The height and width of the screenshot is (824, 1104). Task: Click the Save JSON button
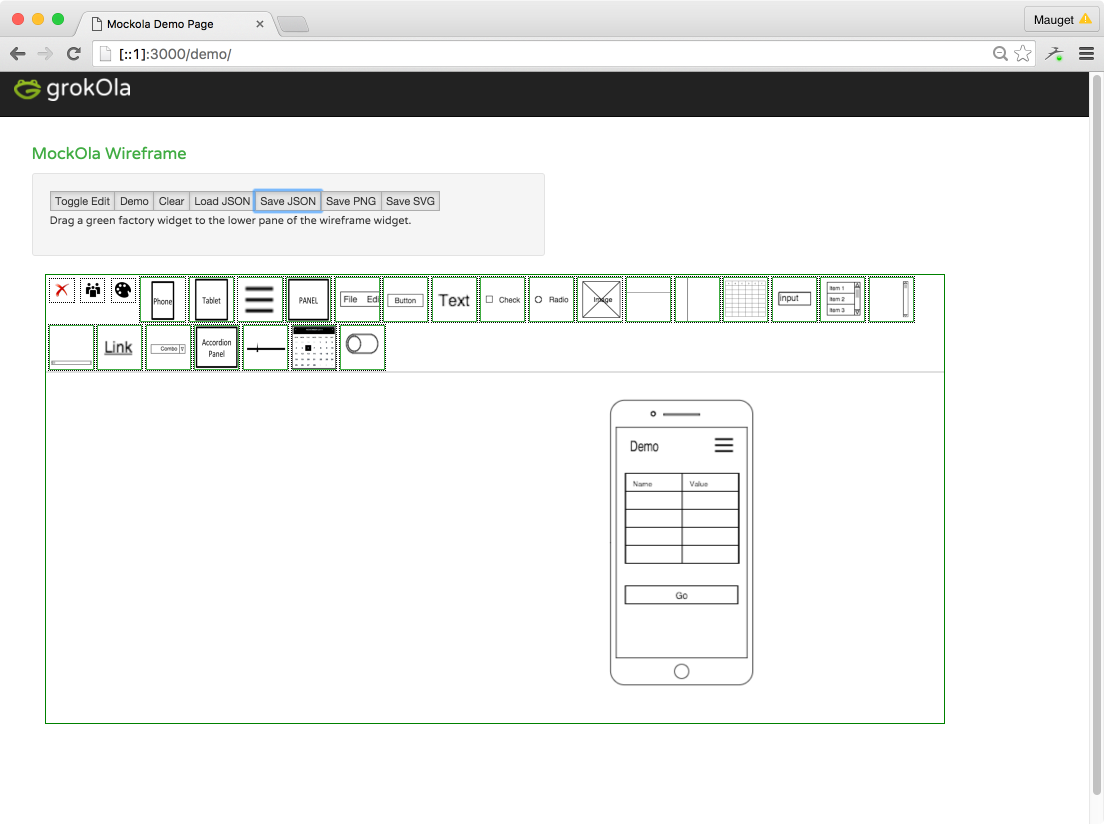pyautogui.click(x=288, y=201)
